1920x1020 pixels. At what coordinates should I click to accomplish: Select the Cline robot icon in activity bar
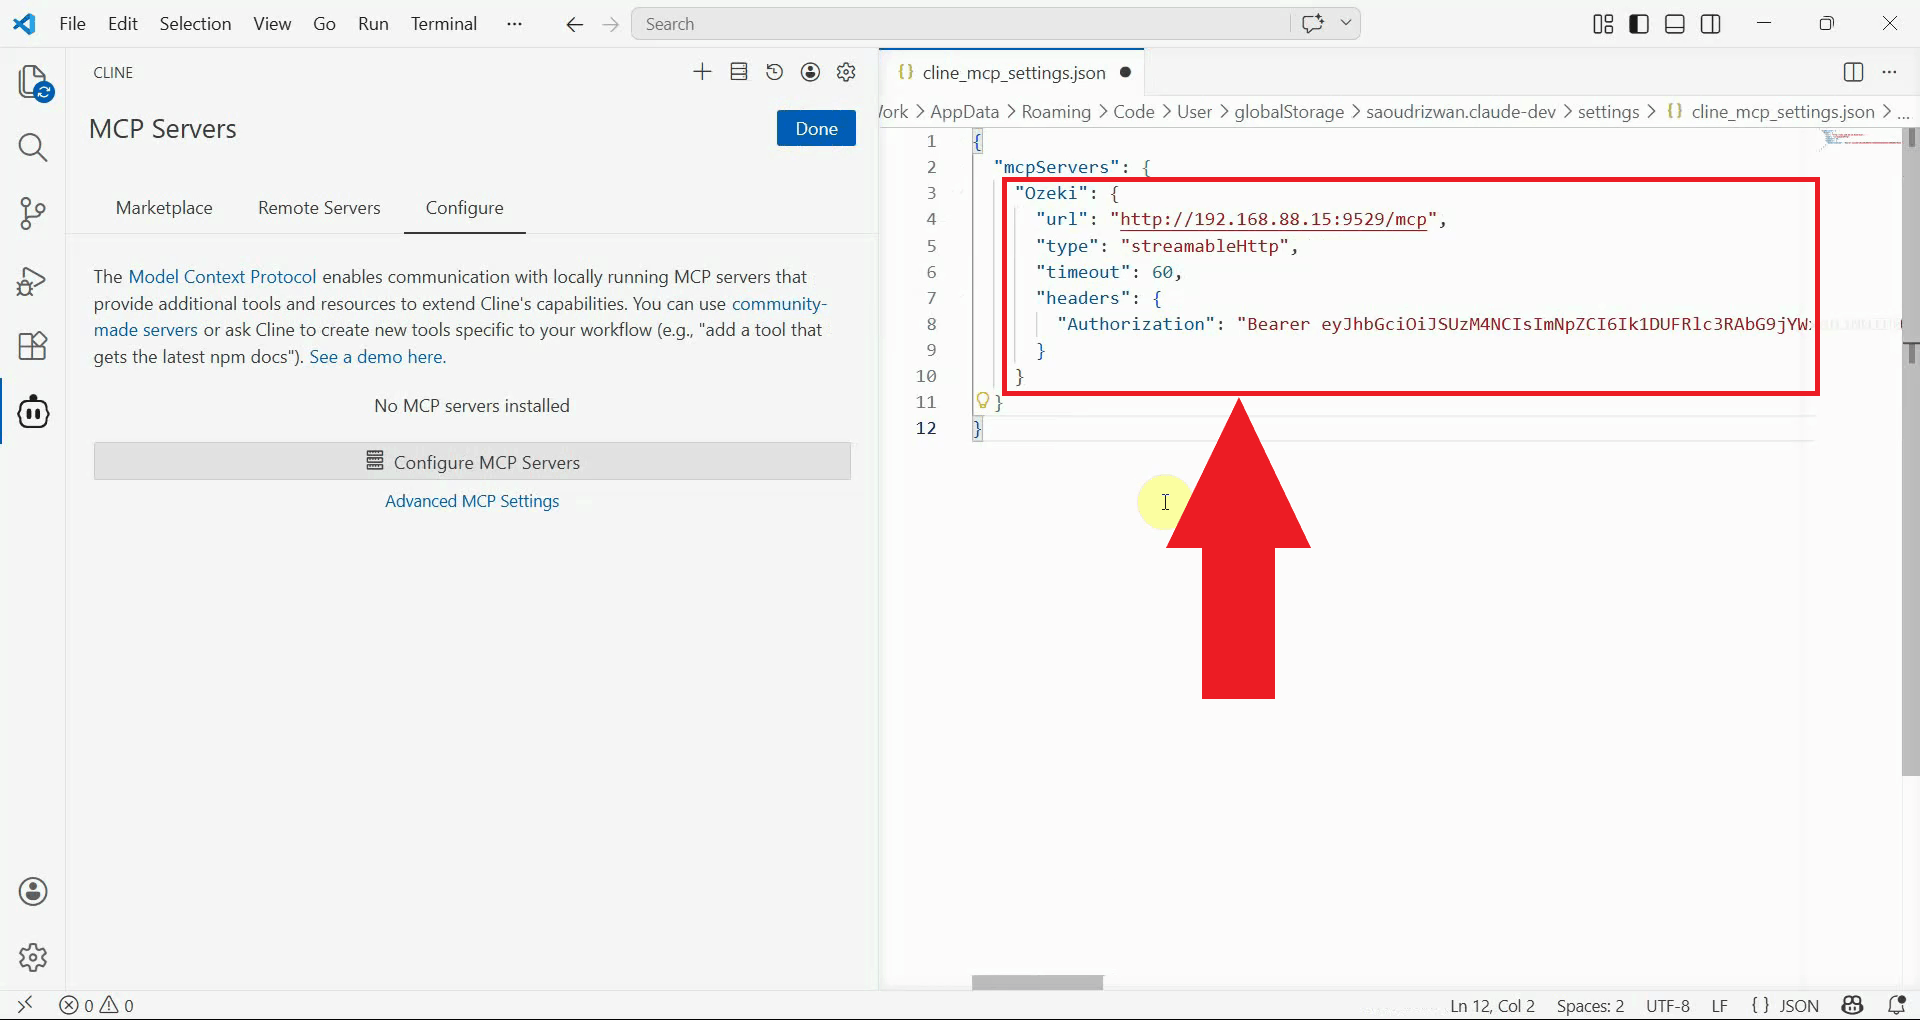tap(33, 411)
